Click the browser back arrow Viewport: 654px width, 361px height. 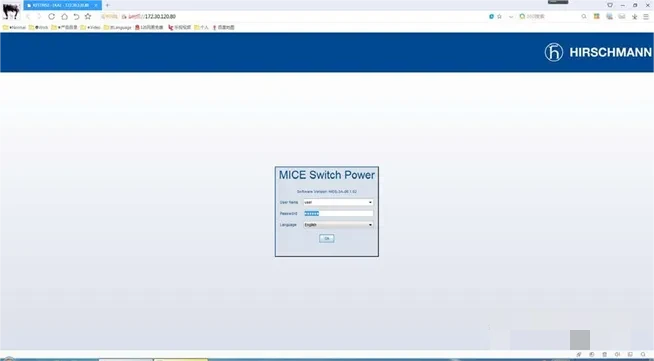click(x=28, y=16)
